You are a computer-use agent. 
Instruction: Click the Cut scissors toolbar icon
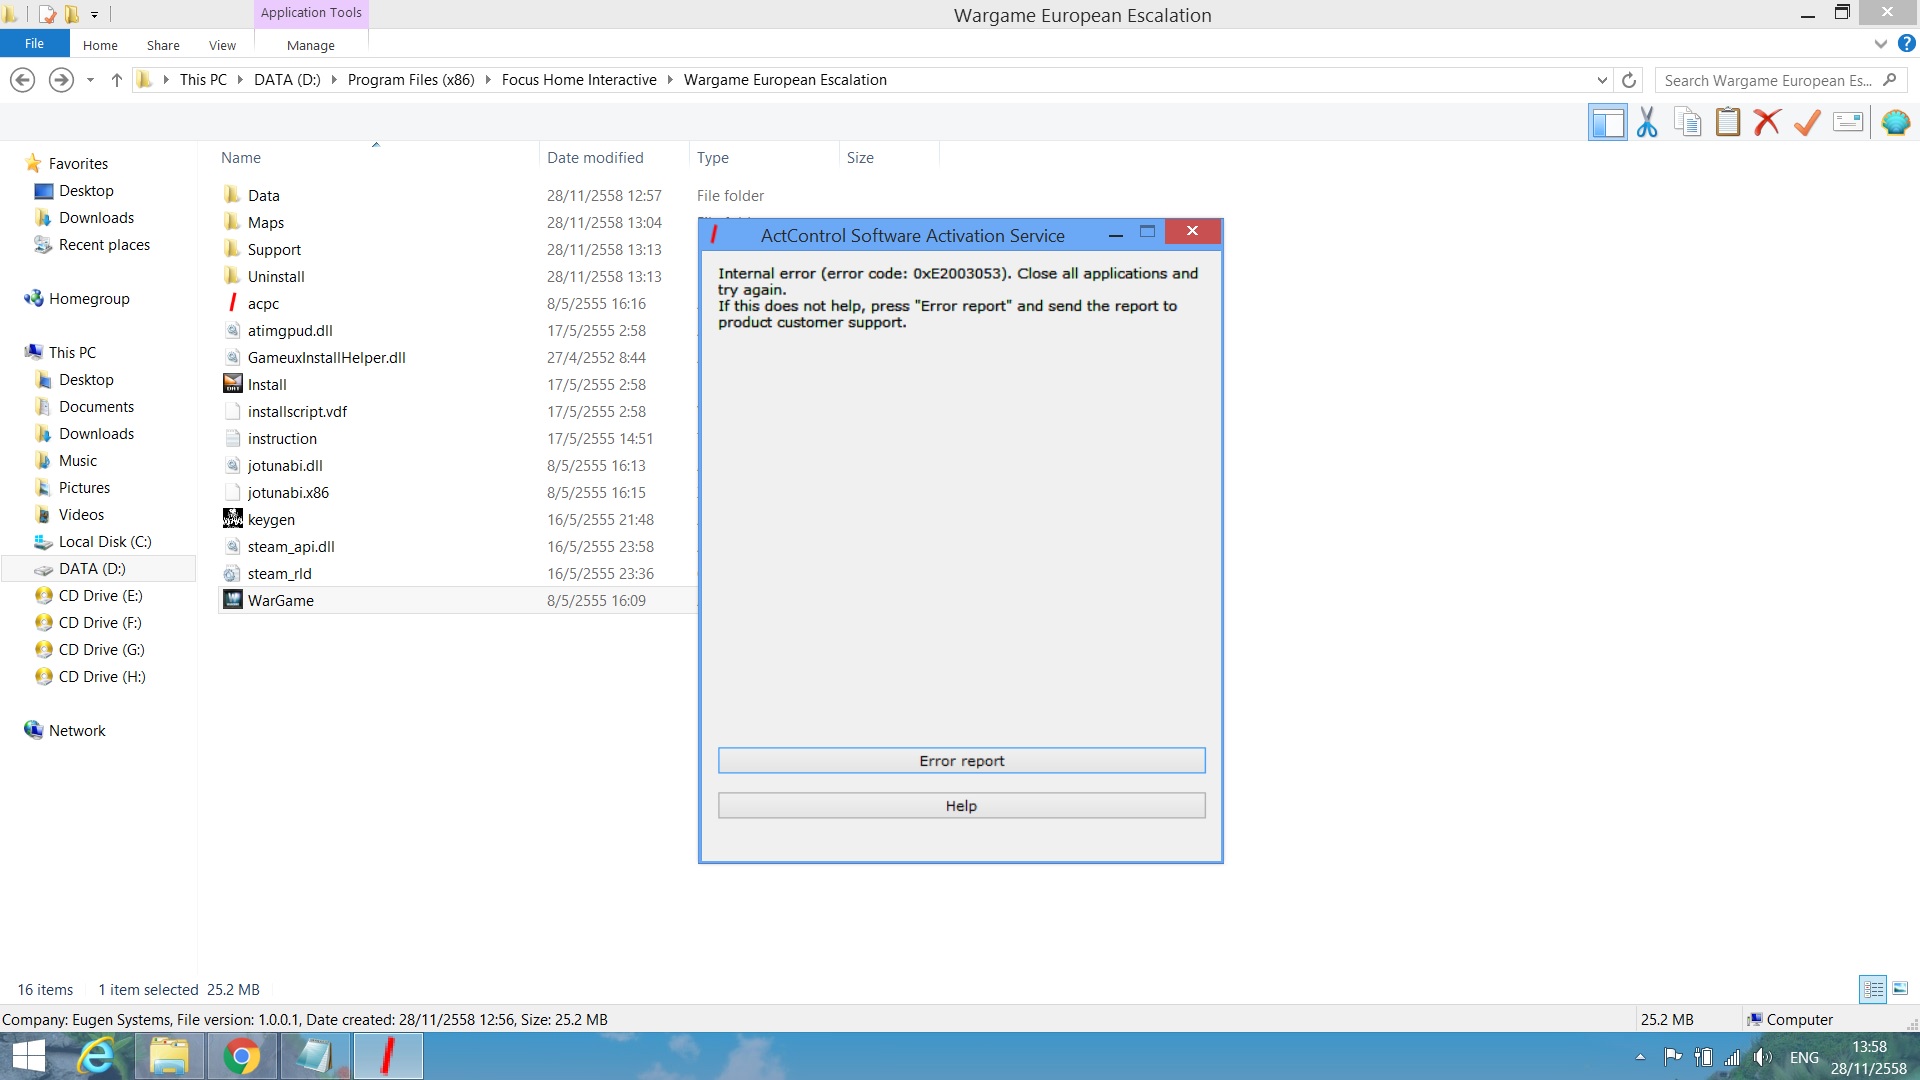pyautogui.click(x=1647, y=123)
